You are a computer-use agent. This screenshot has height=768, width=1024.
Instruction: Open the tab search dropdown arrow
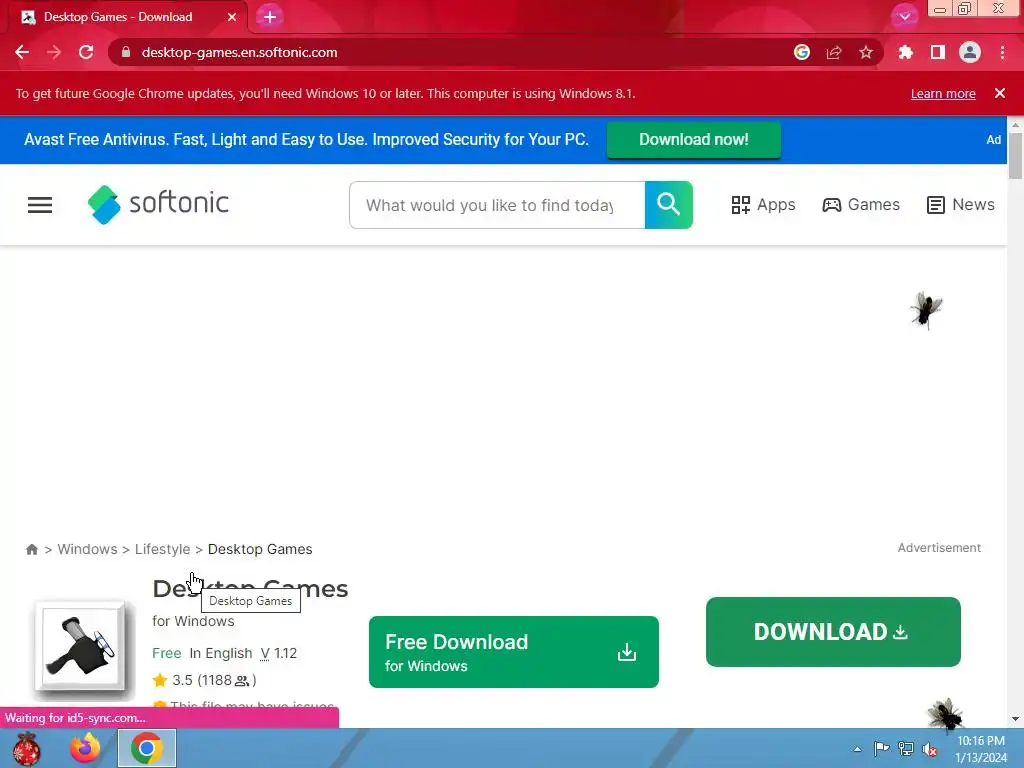[x=904, y=17]
